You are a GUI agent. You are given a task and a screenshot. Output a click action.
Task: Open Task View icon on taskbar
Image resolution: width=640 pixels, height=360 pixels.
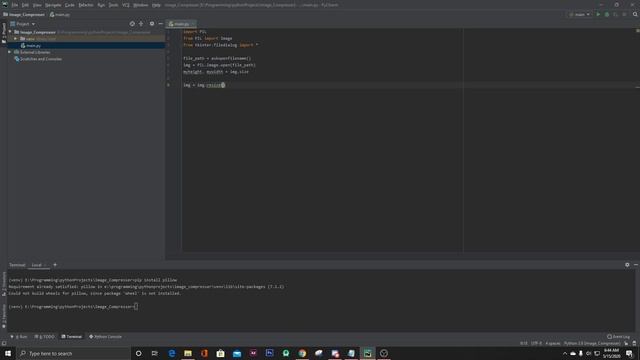click(155, 353)
